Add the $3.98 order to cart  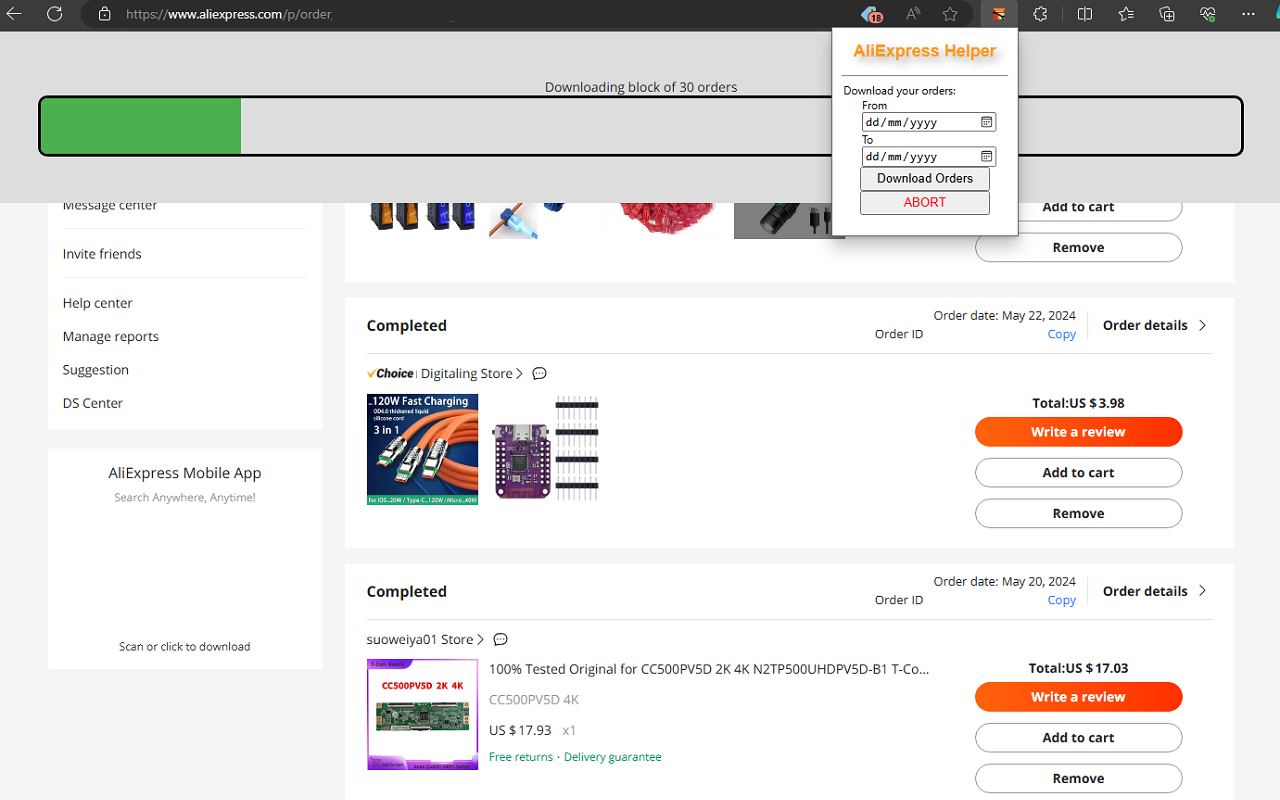[x=1078, y=473]
